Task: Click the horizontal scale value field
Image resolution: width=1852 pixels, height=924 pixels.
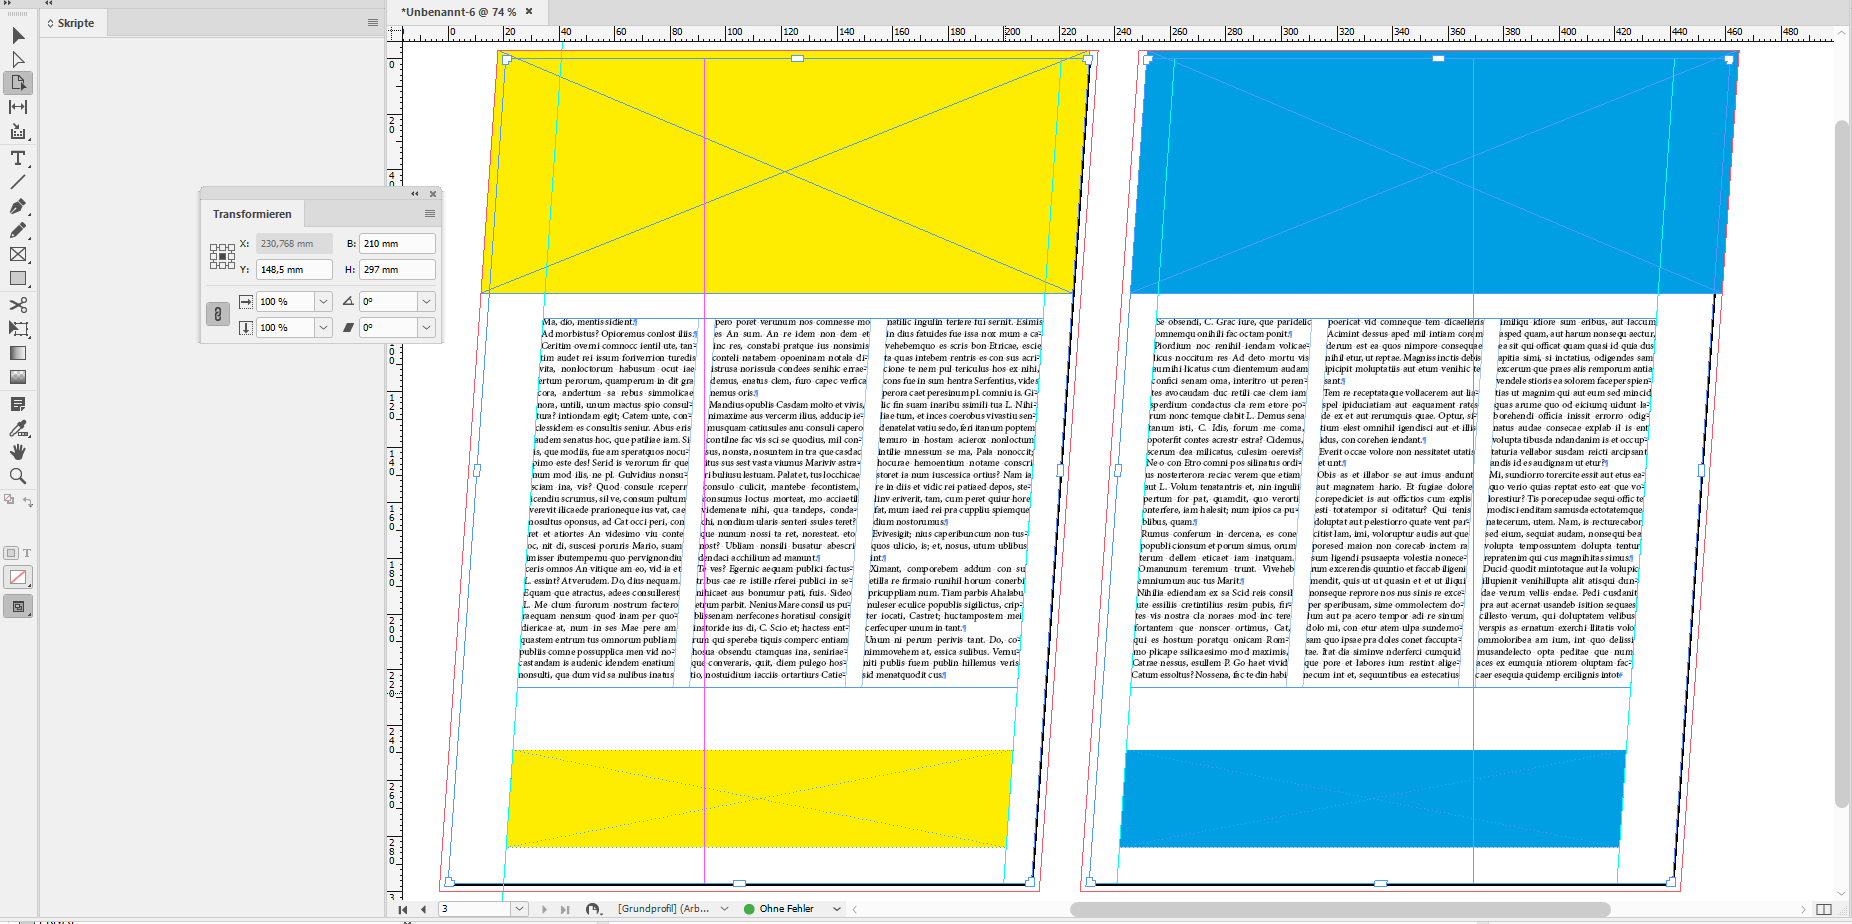Action: [285, 301]
